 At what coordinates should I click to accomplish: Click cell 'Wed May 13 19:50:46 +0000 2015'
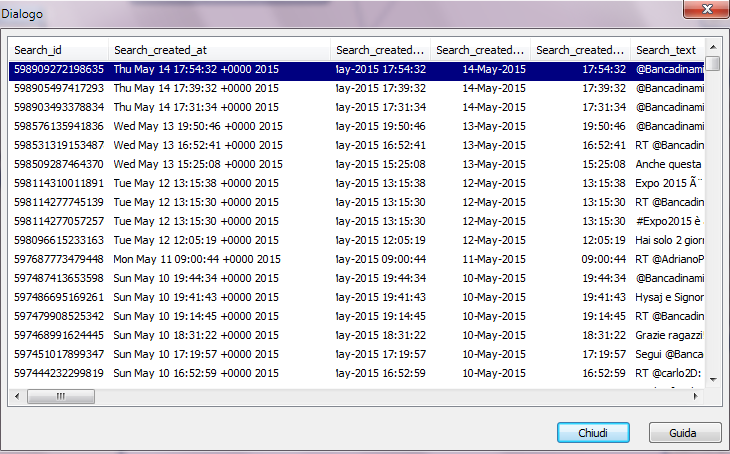tap(198, 126)
